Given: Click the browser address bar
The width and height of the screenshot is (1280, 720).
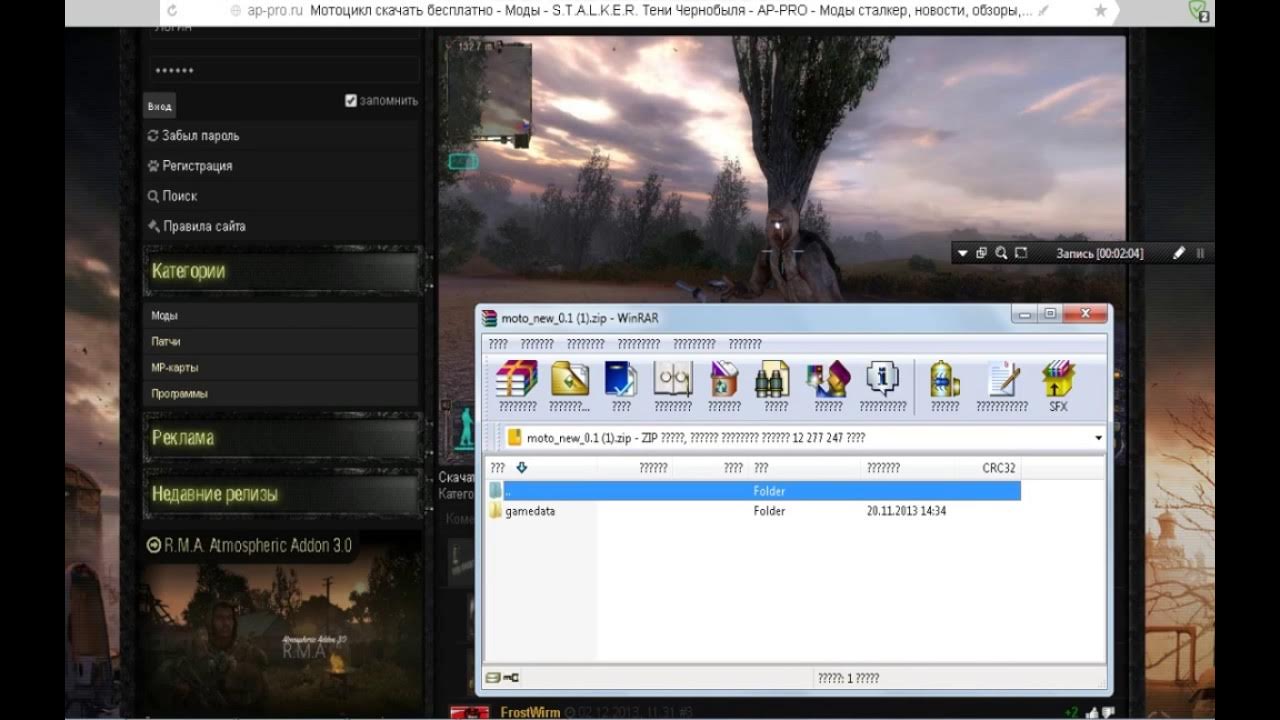Looking at the screenshot, I should (x=640, y=11).
